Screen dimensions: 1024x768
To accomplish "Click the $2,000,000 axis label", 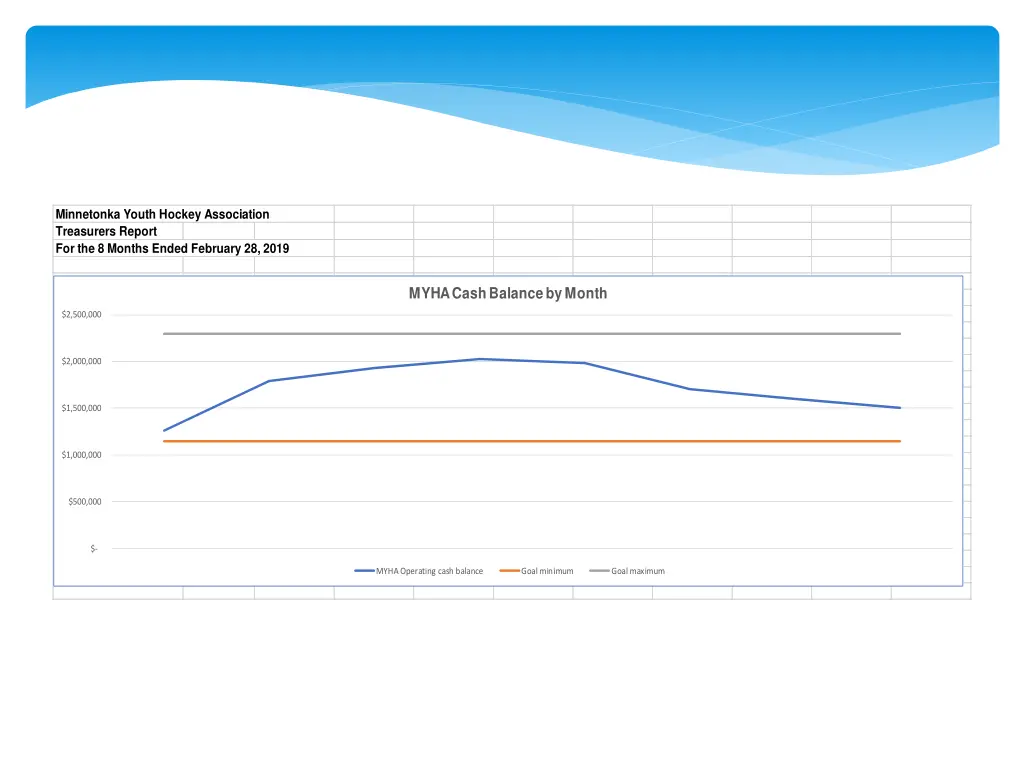I will point(82,361).
